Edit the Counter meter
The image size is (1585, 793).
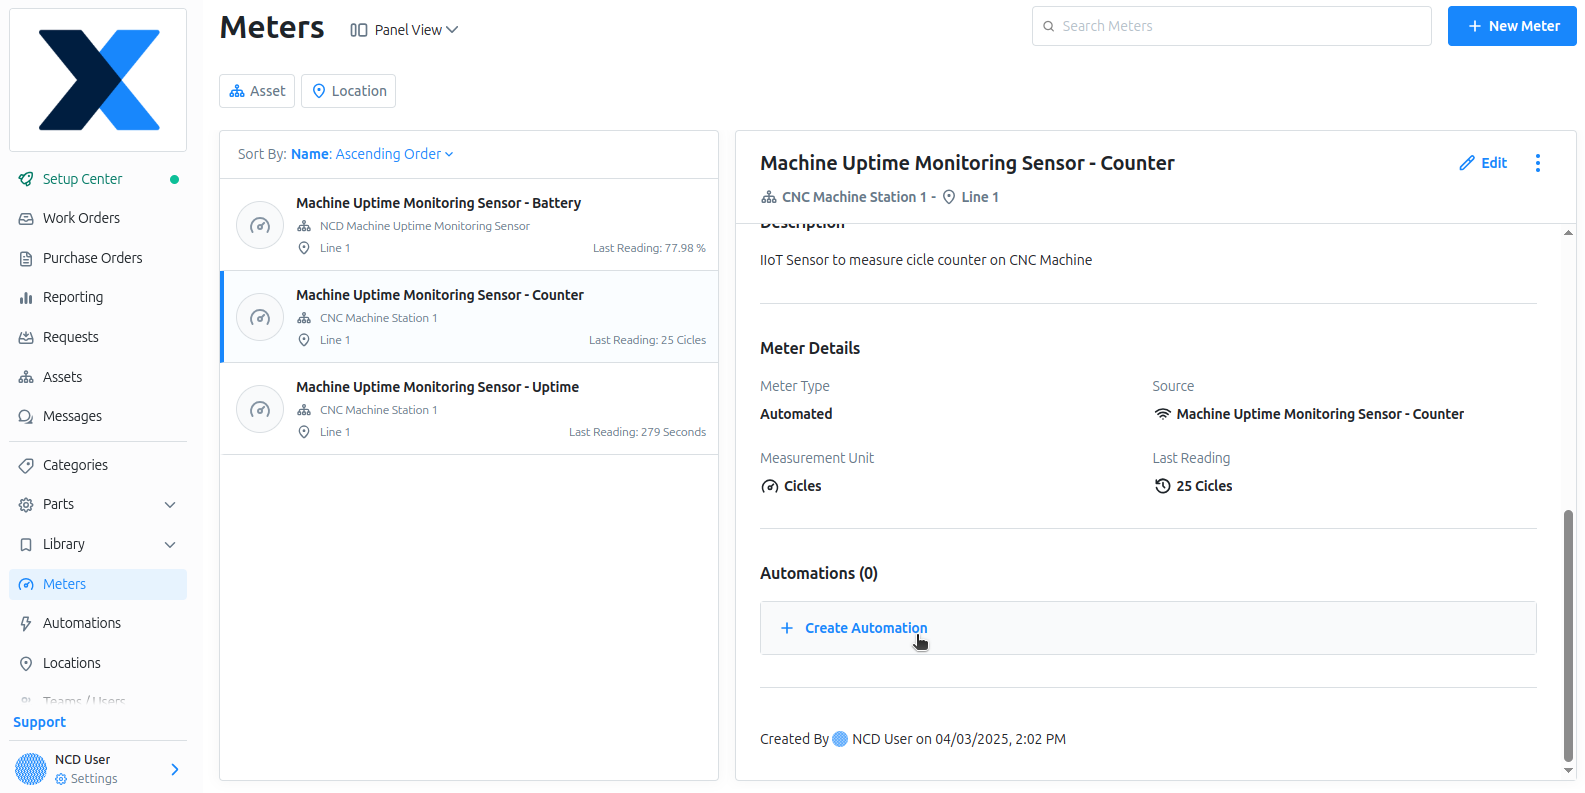[x=1483, y=163]
